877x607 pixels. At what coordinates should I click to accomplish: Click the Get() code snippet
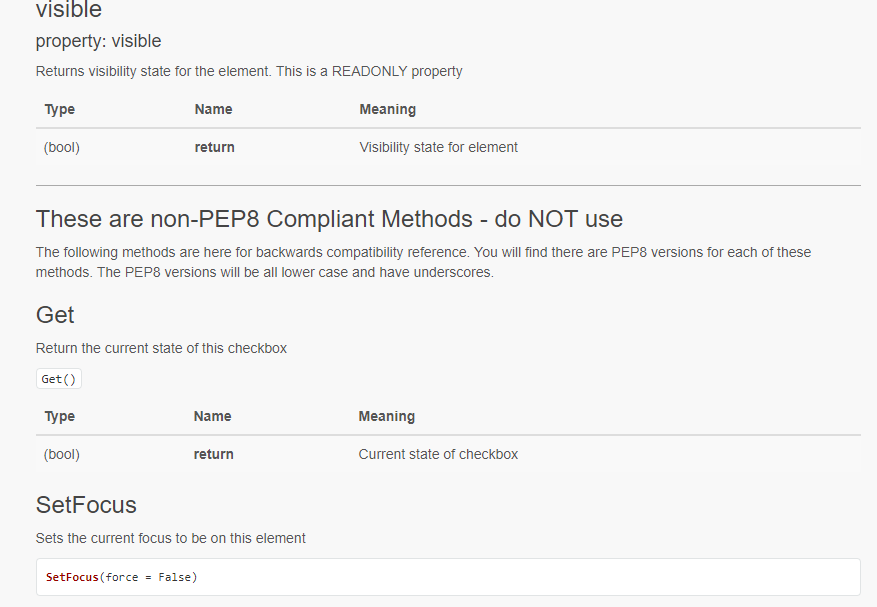click(57, 378)
